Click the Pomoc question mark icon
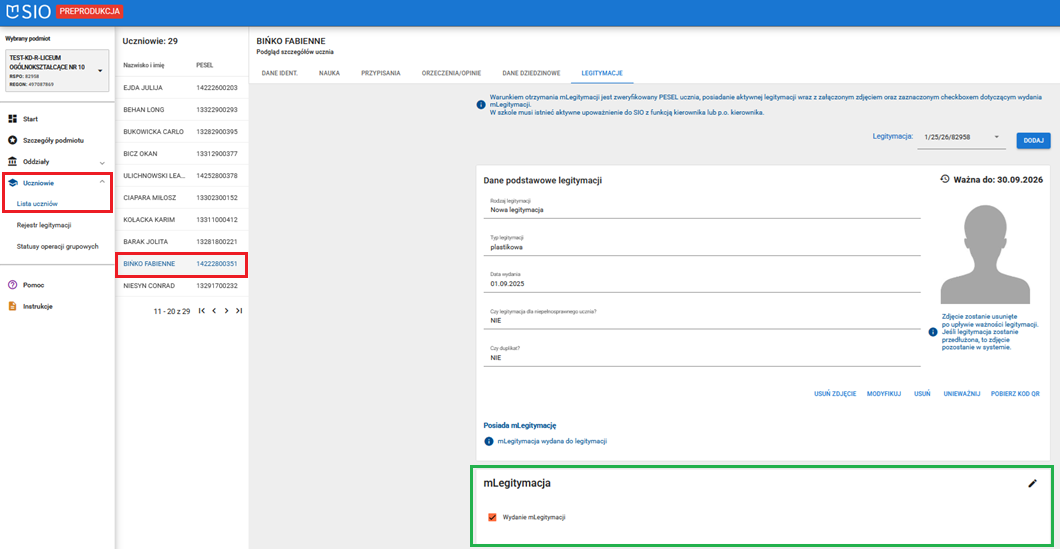The width and height of the screenshot is (1060, 549). 13,285
